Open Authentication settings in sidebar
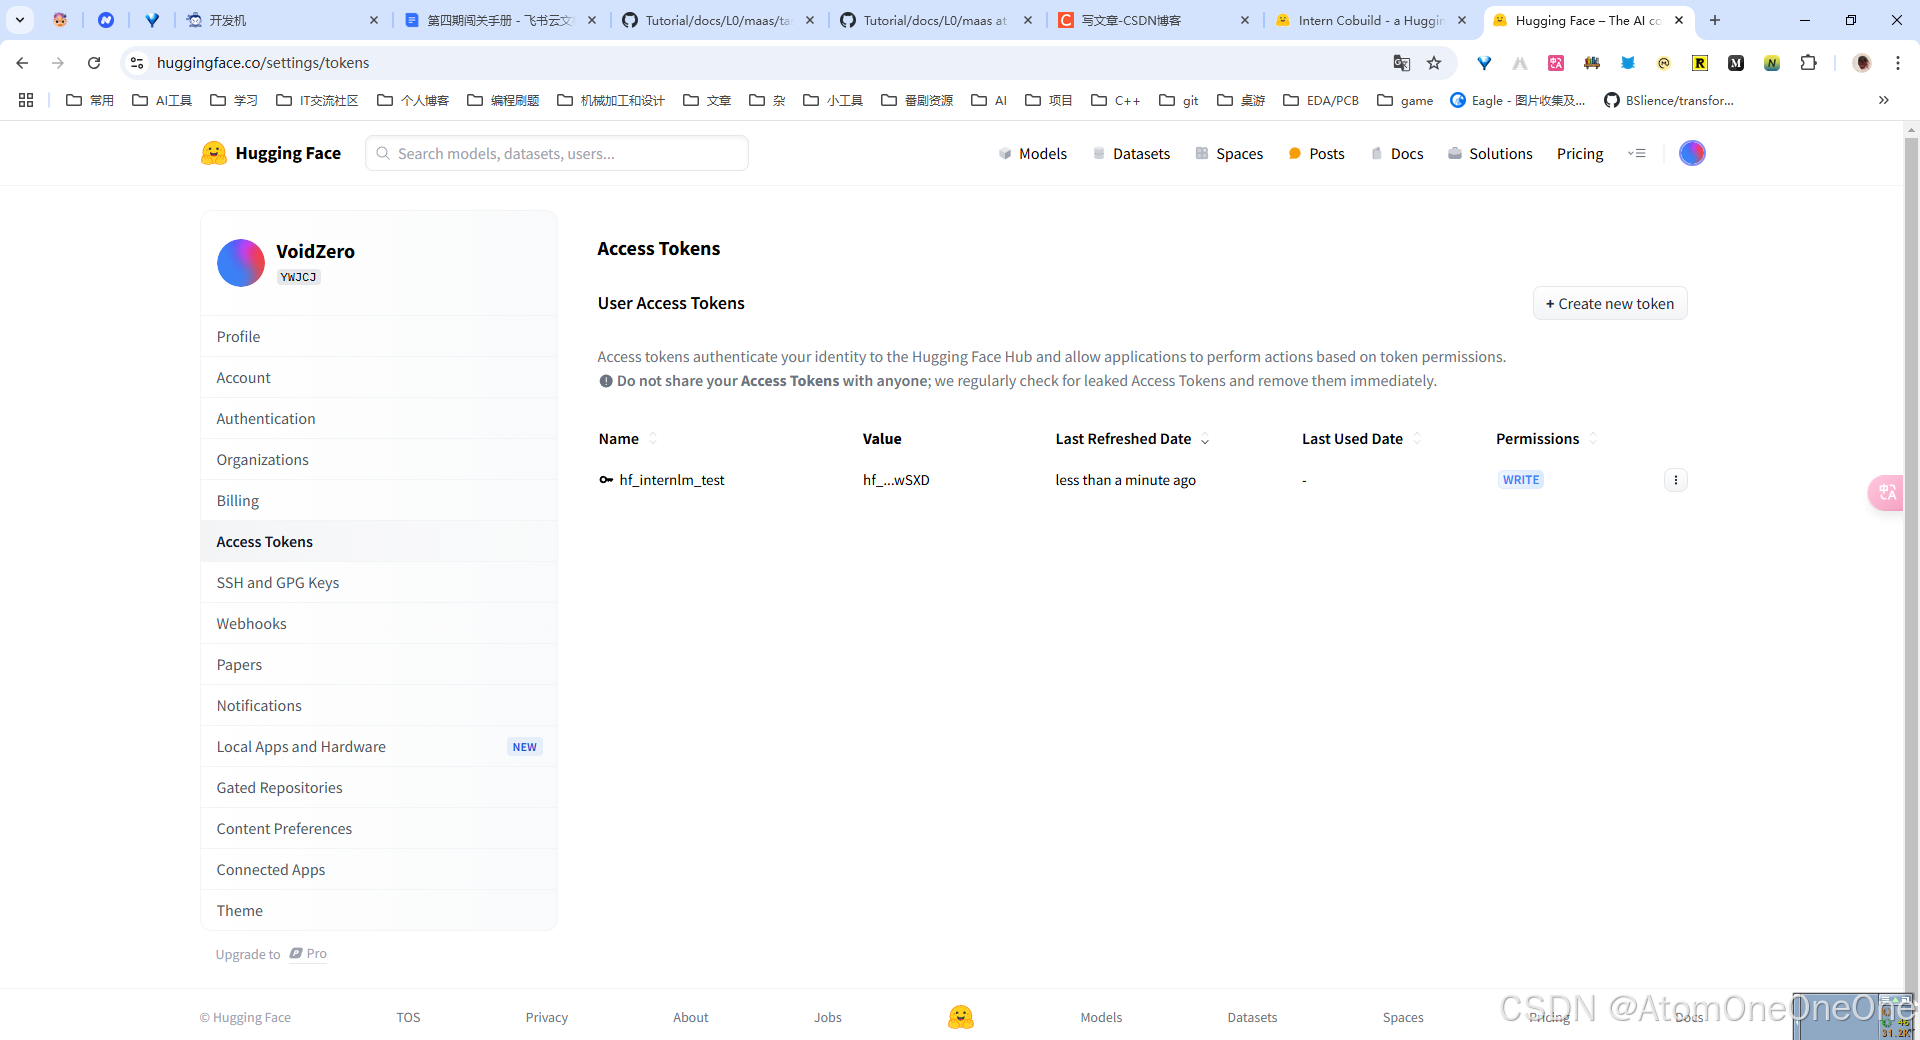Screen dimensions: 1920x1040 [379, 418]
